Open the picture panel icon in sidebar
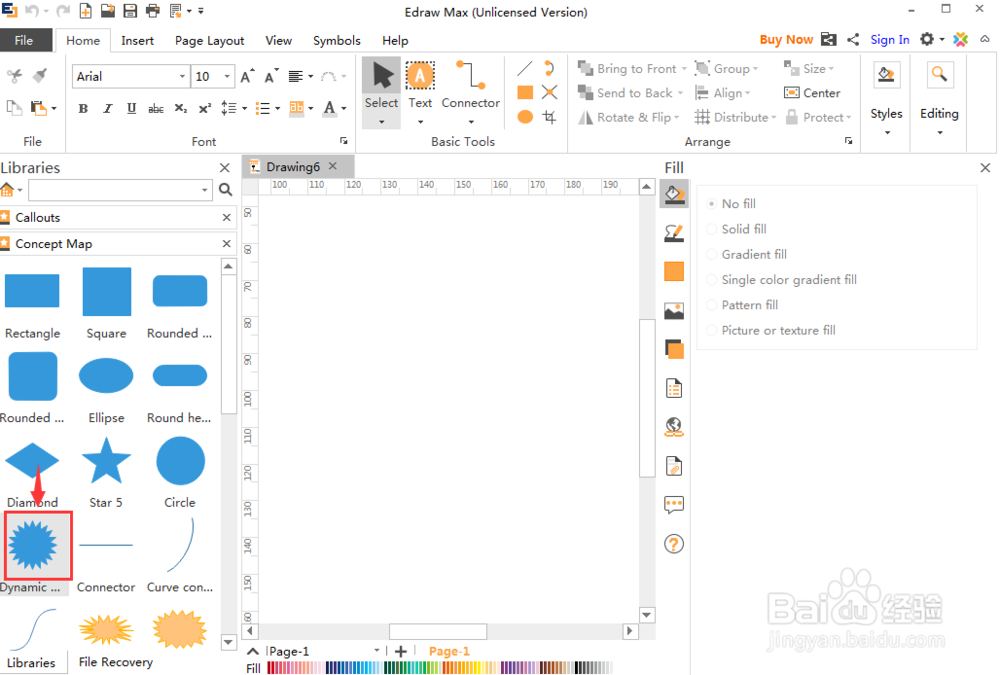 pos(674,311)
